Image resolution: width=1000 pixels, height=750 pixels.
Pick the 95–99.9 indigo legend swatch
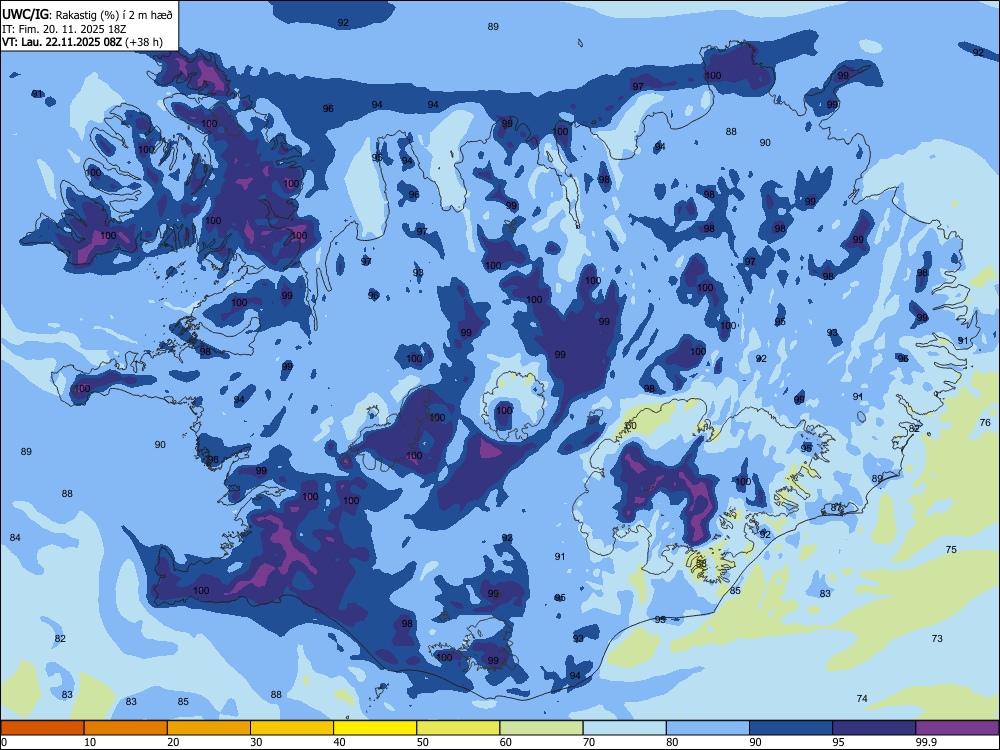click(x=874, y=728)
